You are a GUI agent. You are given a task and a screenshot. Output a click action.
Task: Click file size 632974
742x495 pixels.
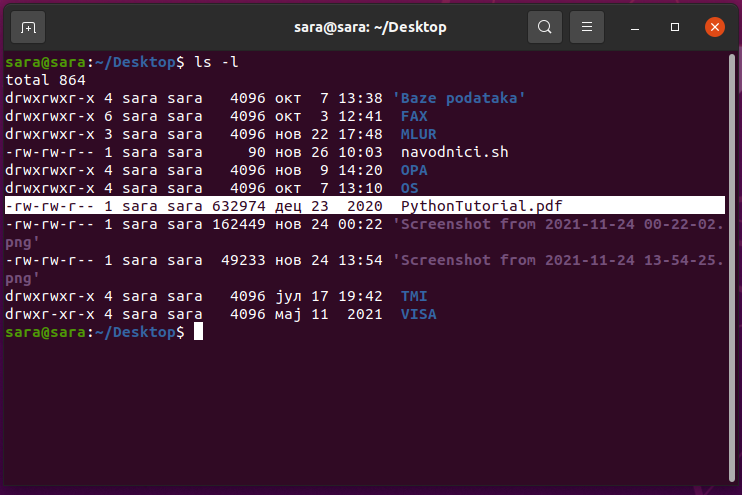(x=238, y=206)
